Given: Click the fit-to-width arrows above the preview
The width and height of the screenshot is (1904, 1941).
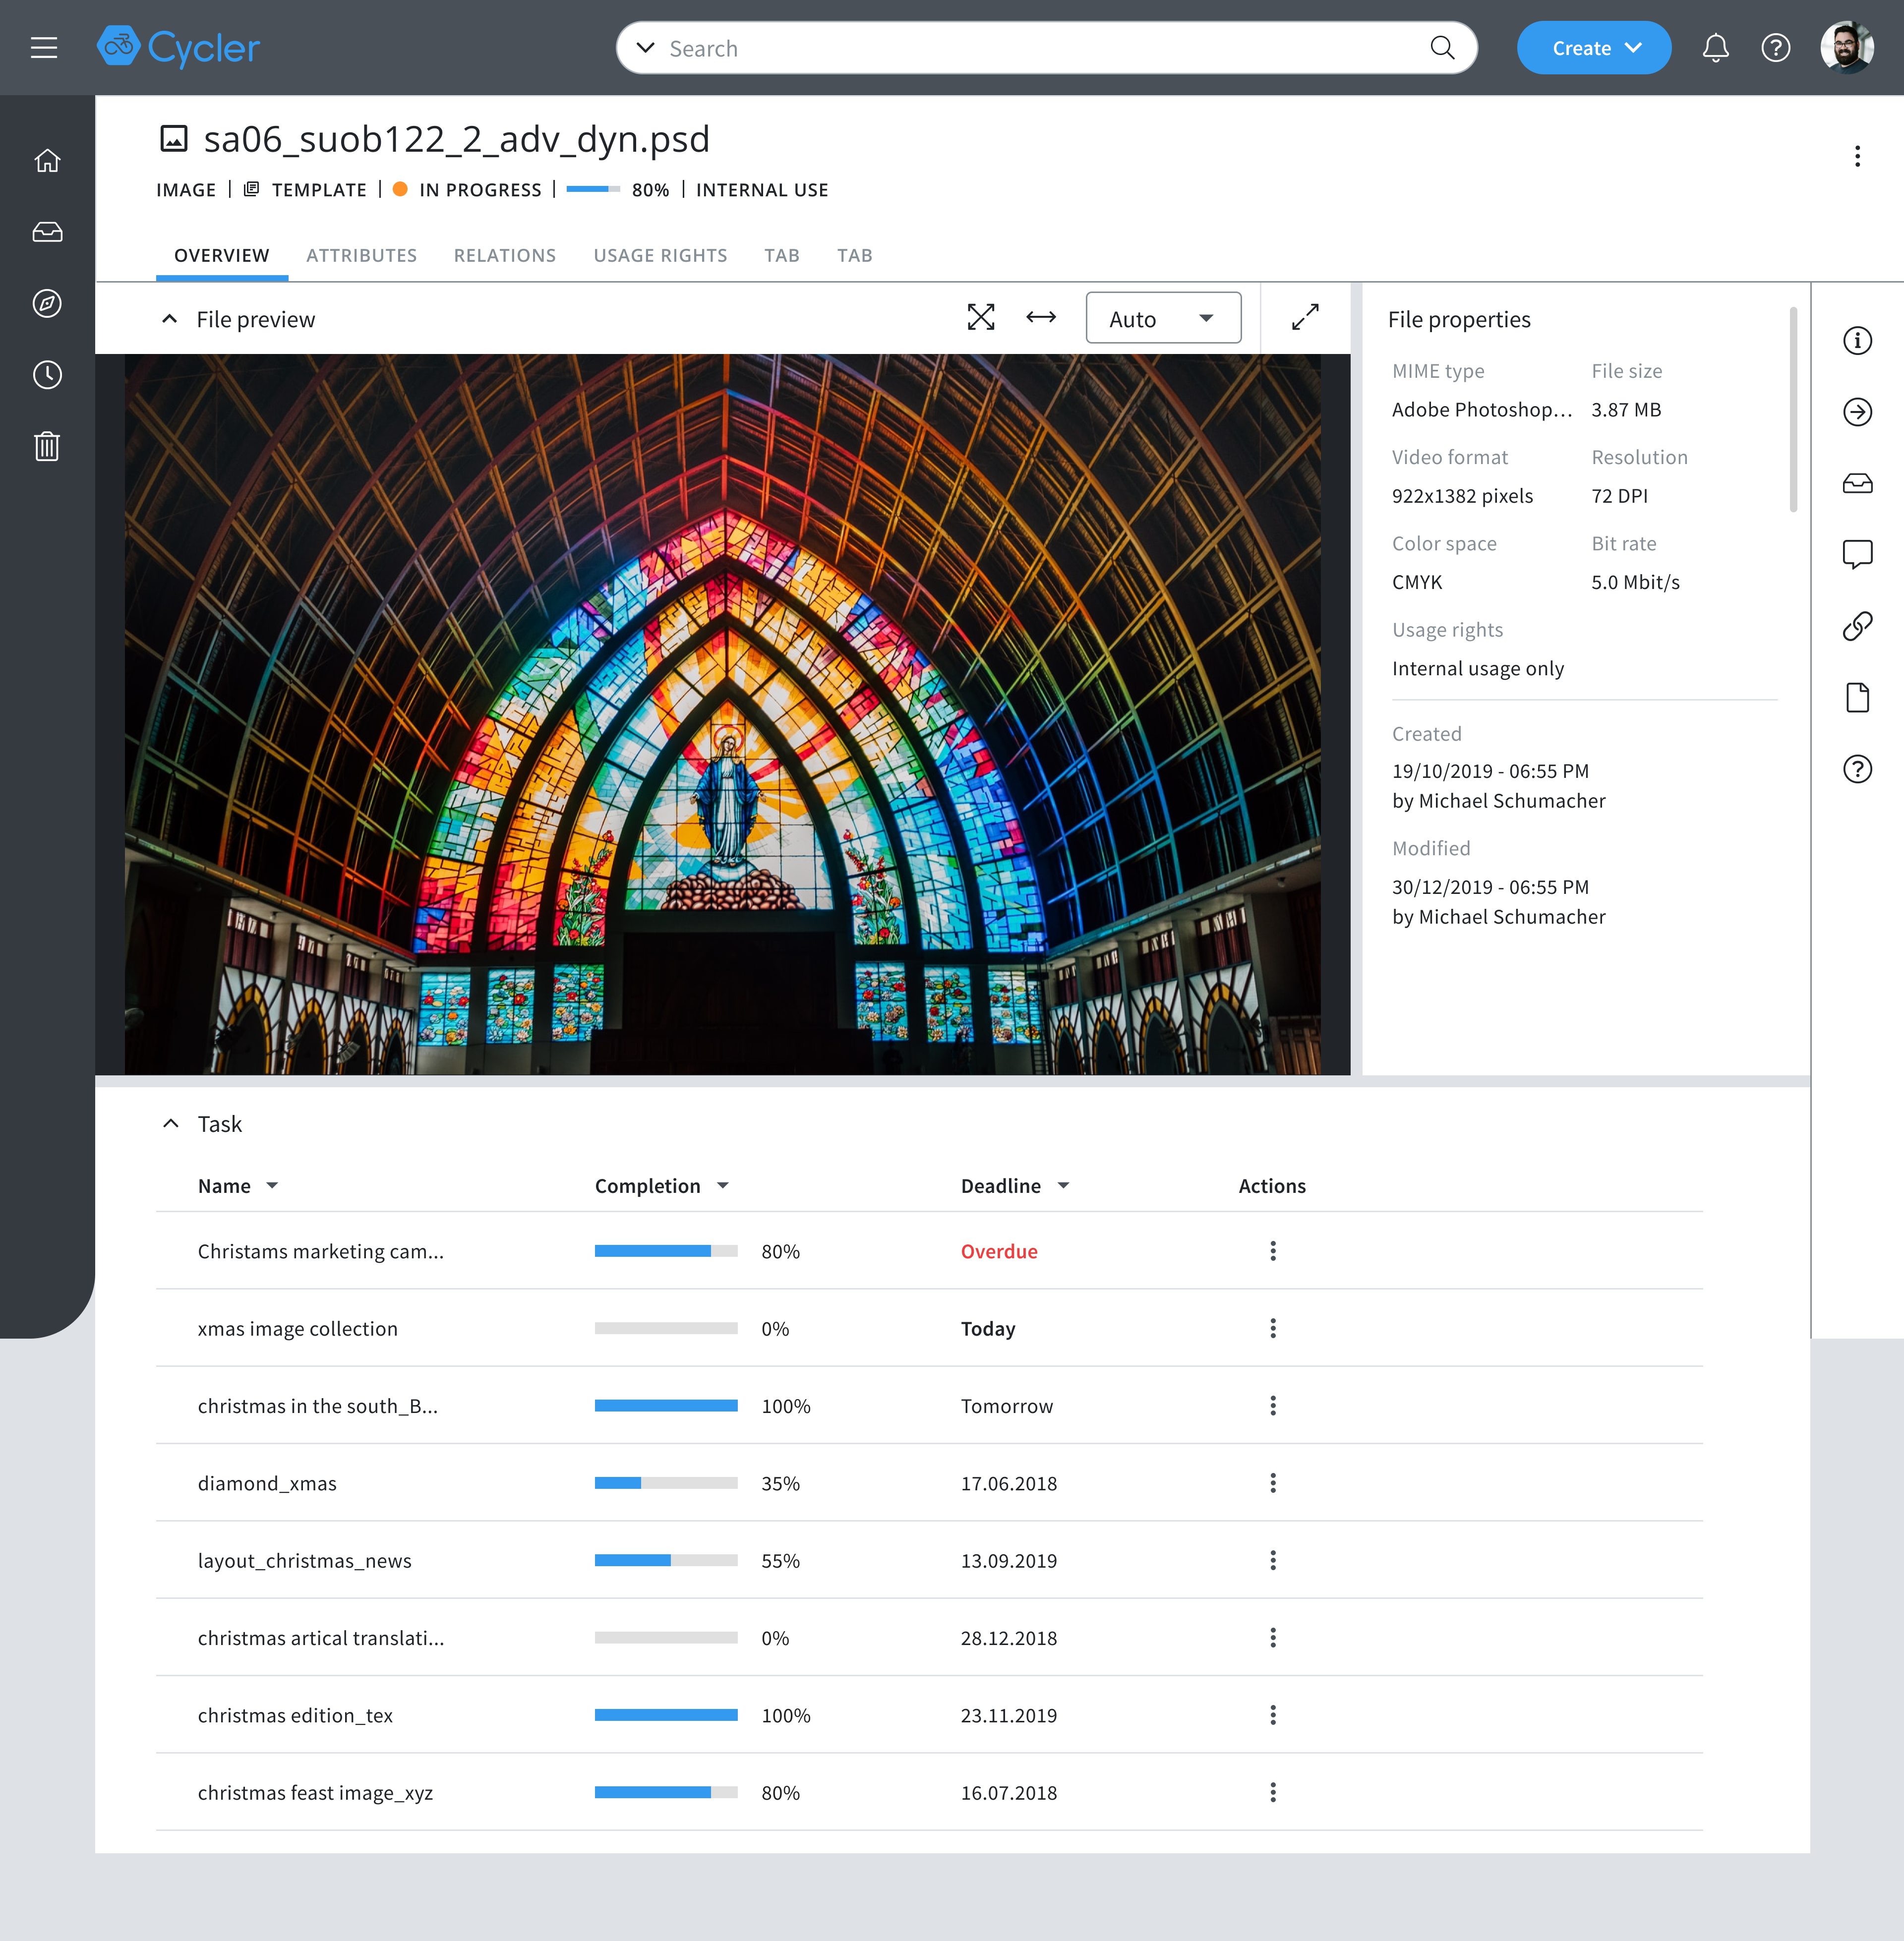Looking at the screenshot, I should point(1041,317).
